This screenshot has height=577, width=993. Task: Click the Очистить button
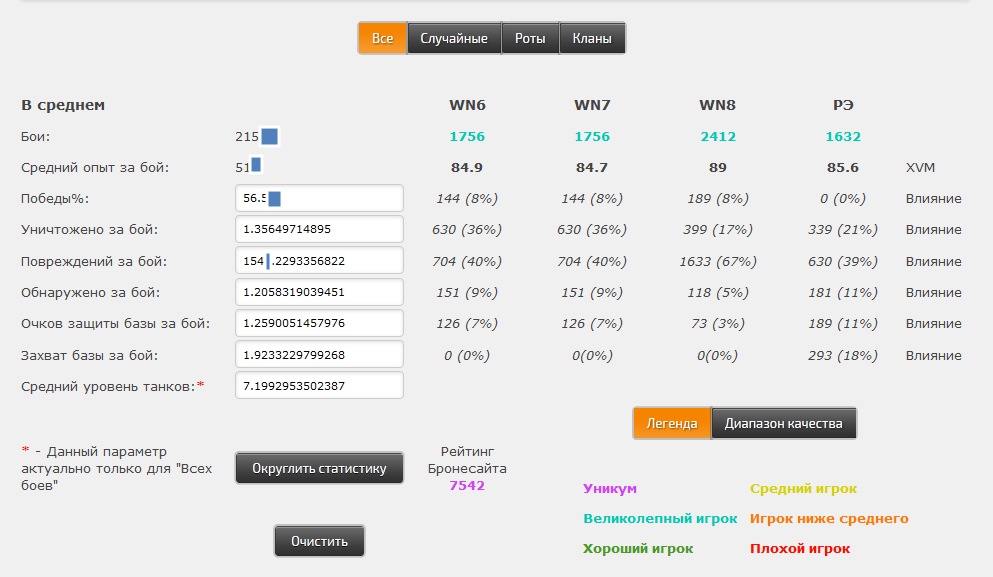point(319,541)
